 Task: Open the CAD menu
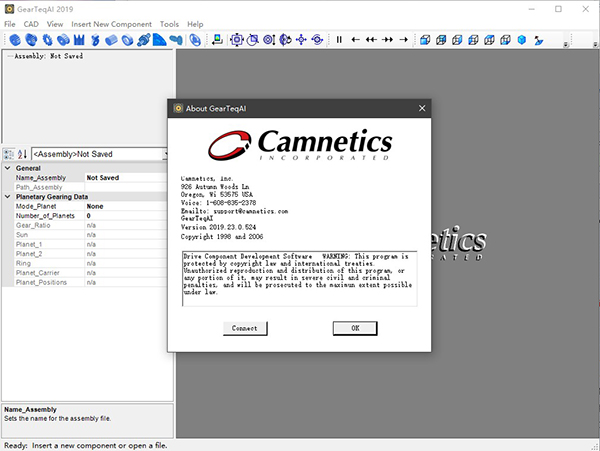(30, 23)
